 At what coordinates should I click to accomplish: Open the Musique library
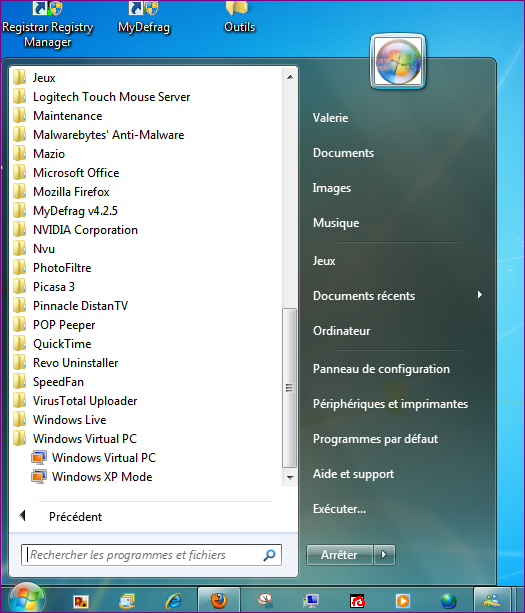(336, 222)
